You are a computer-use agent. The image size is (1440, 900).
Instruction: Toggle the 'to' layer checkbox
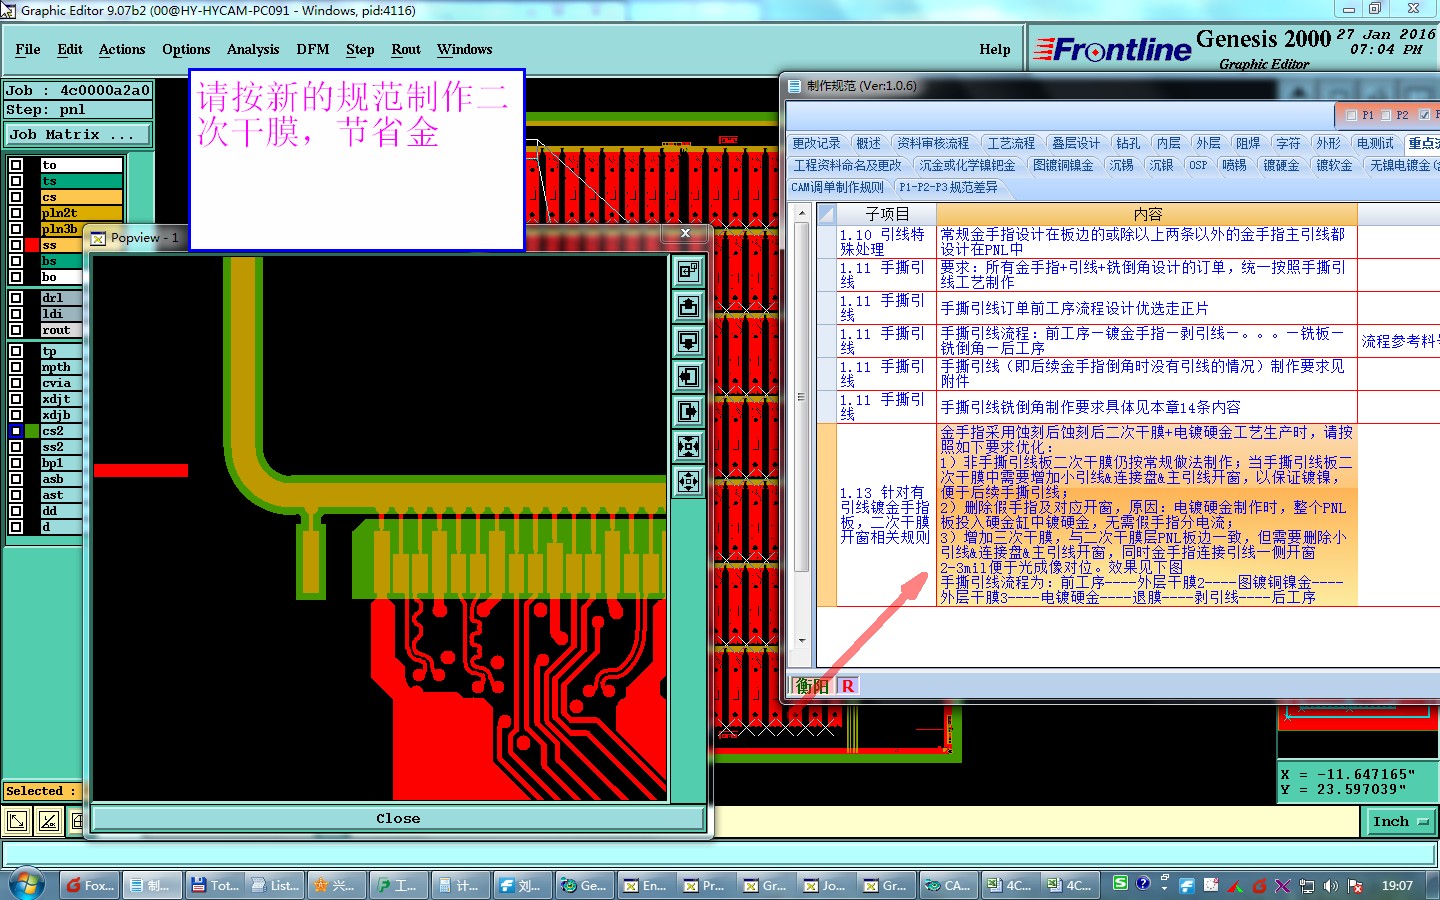click(16, 165)
